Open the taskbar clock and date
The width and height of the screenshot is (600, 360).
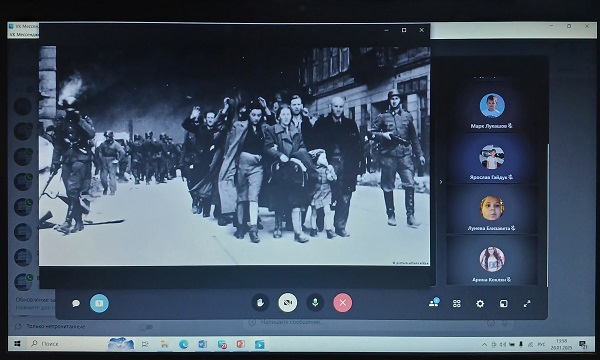pos(561,344)
